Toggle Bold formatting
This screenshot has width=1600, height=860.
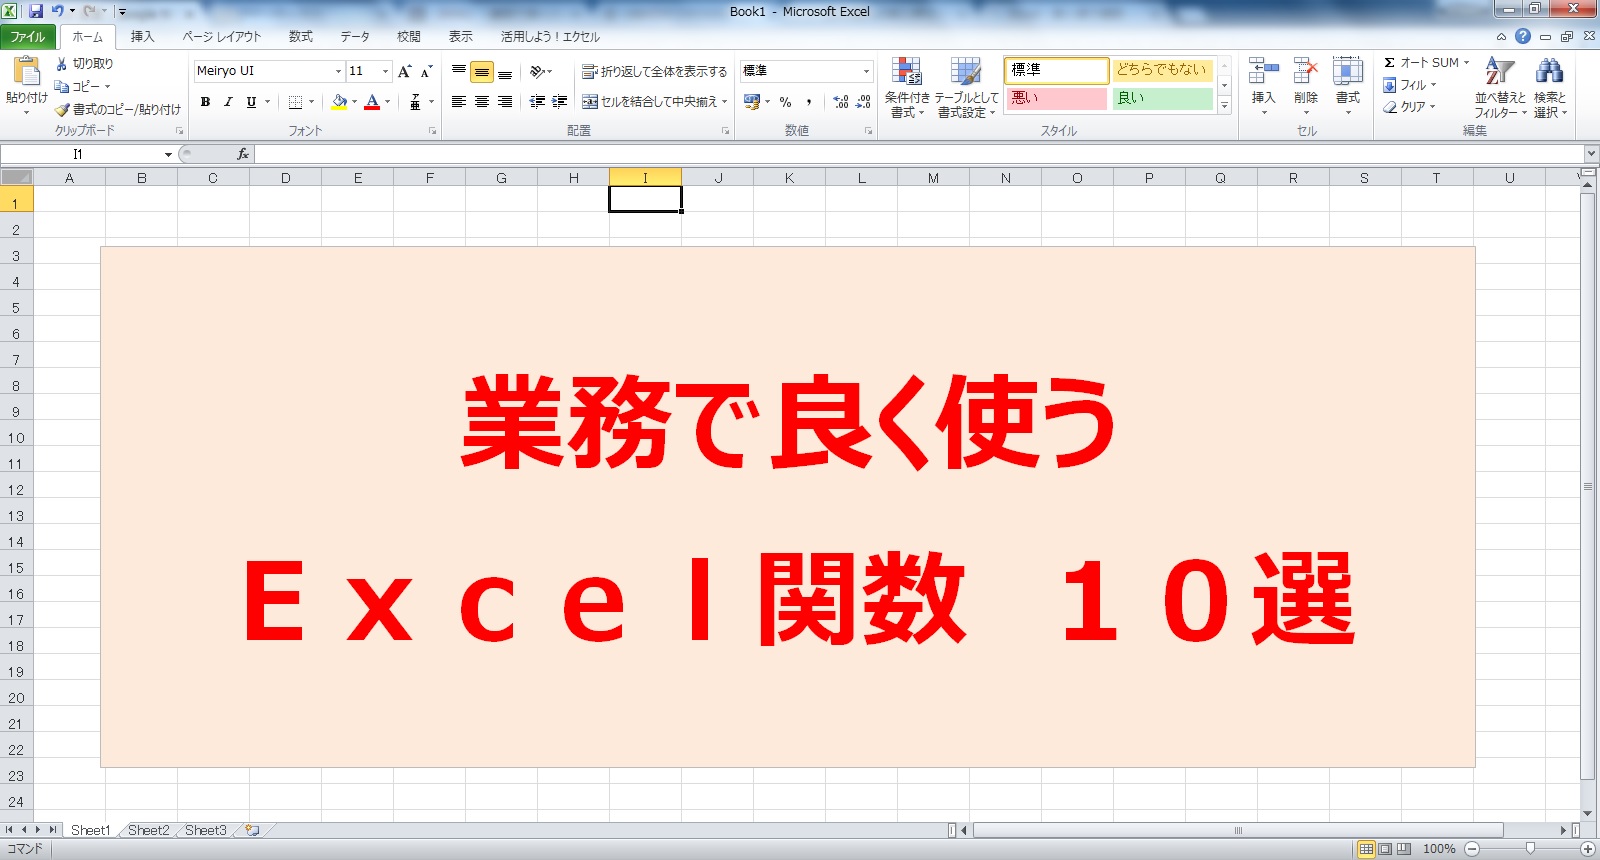(x=205, y=102)
